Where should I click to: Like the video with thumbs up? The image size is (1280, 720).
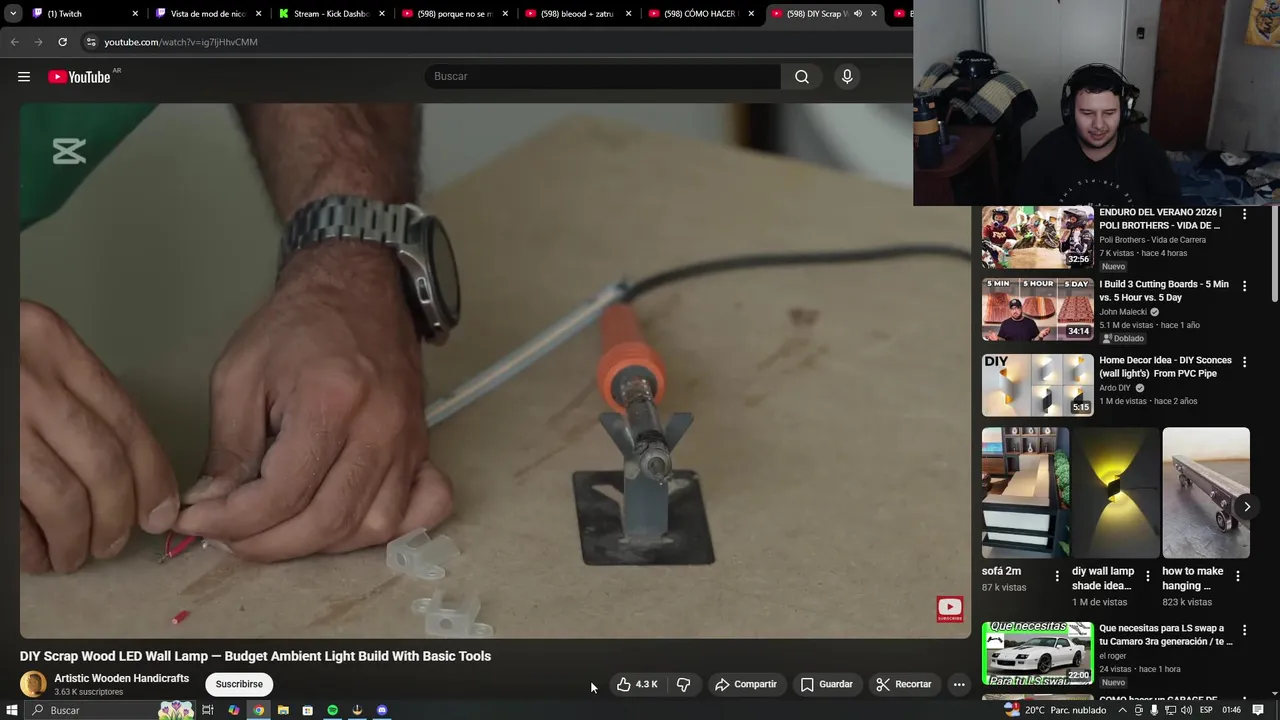[637, 684]
